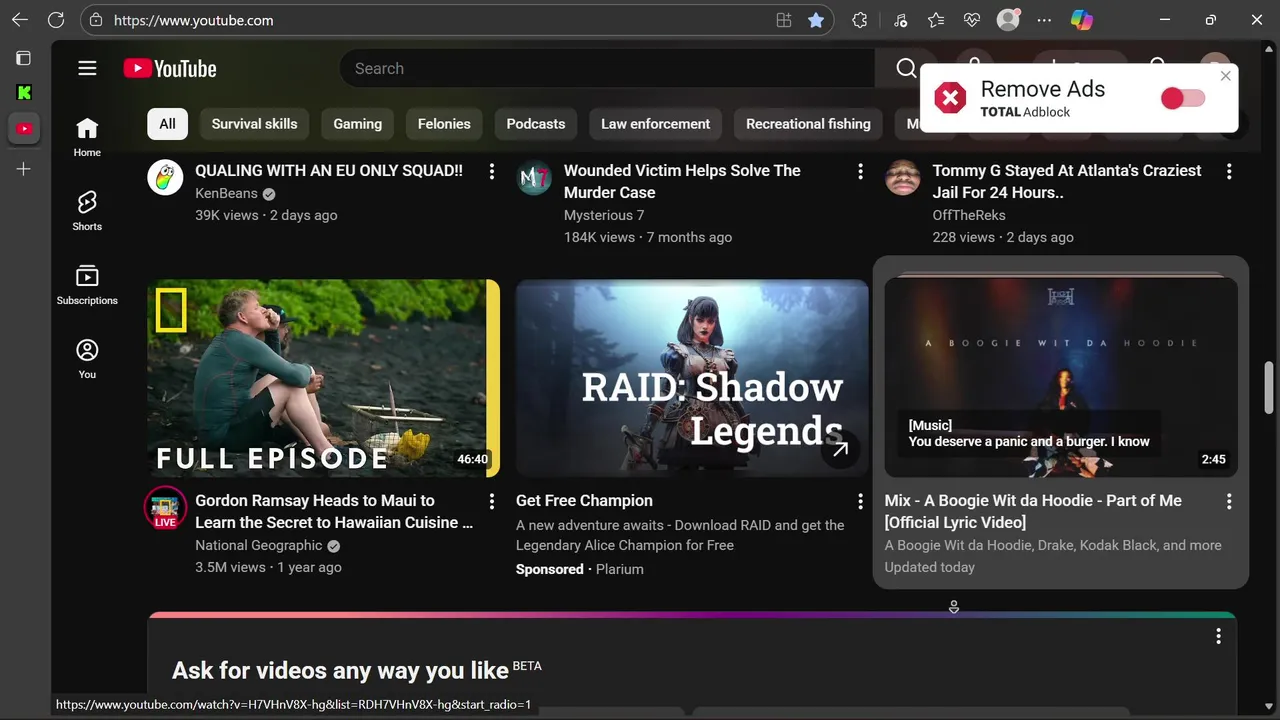Open the Kick vertical tab

click(24, 93)
